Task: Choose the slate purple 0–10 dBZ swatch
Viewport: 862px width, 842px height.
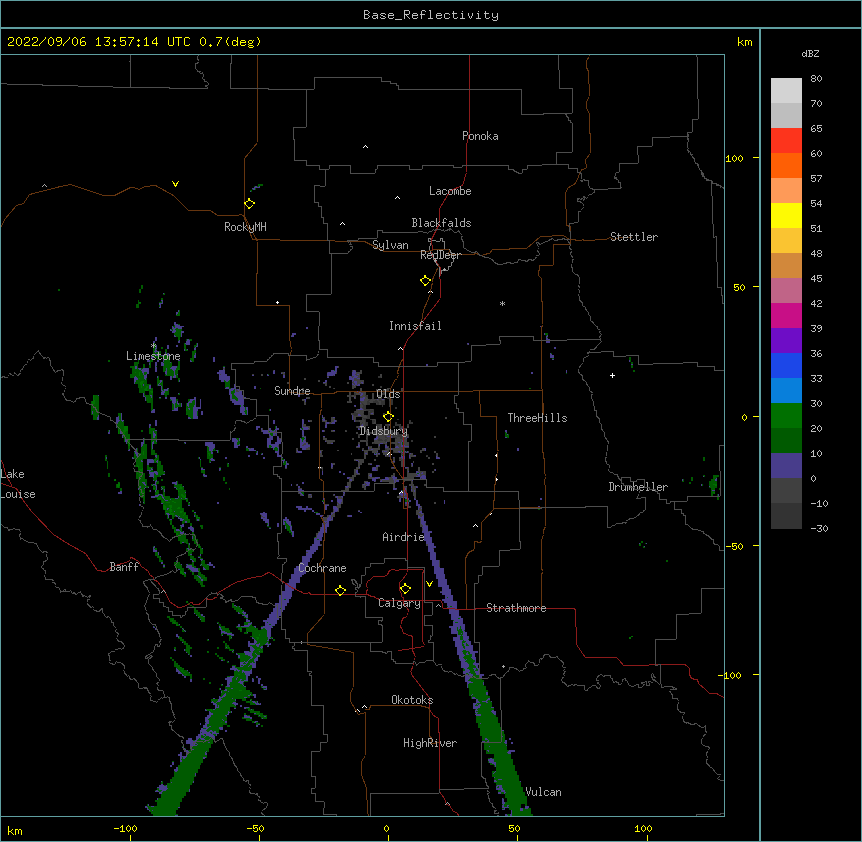Action: point(786,466)
